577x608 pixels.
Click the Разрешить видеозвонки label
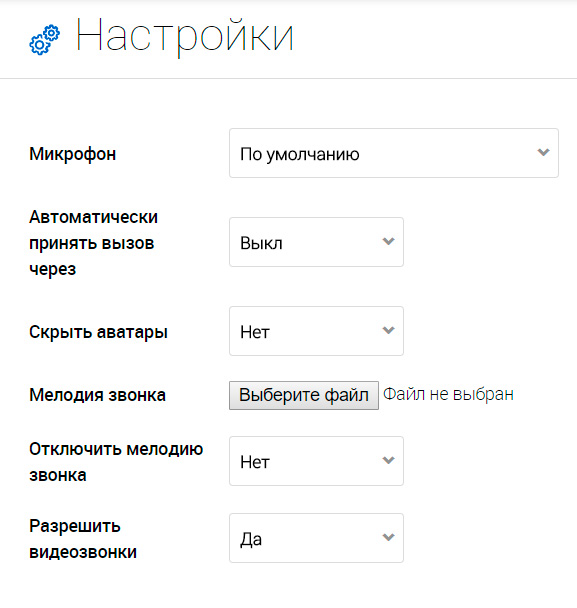[83, 539]
